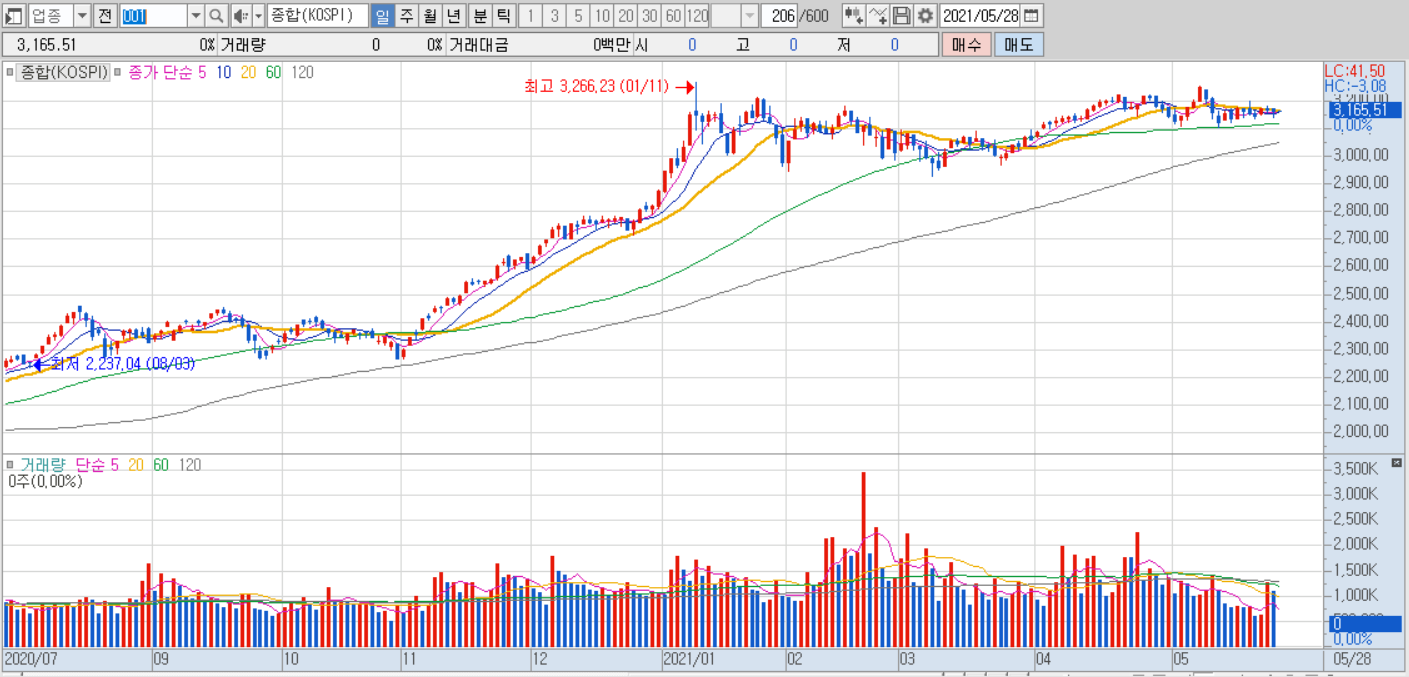
Task: Choose the 60 interval button
Action: coord(674,15)
